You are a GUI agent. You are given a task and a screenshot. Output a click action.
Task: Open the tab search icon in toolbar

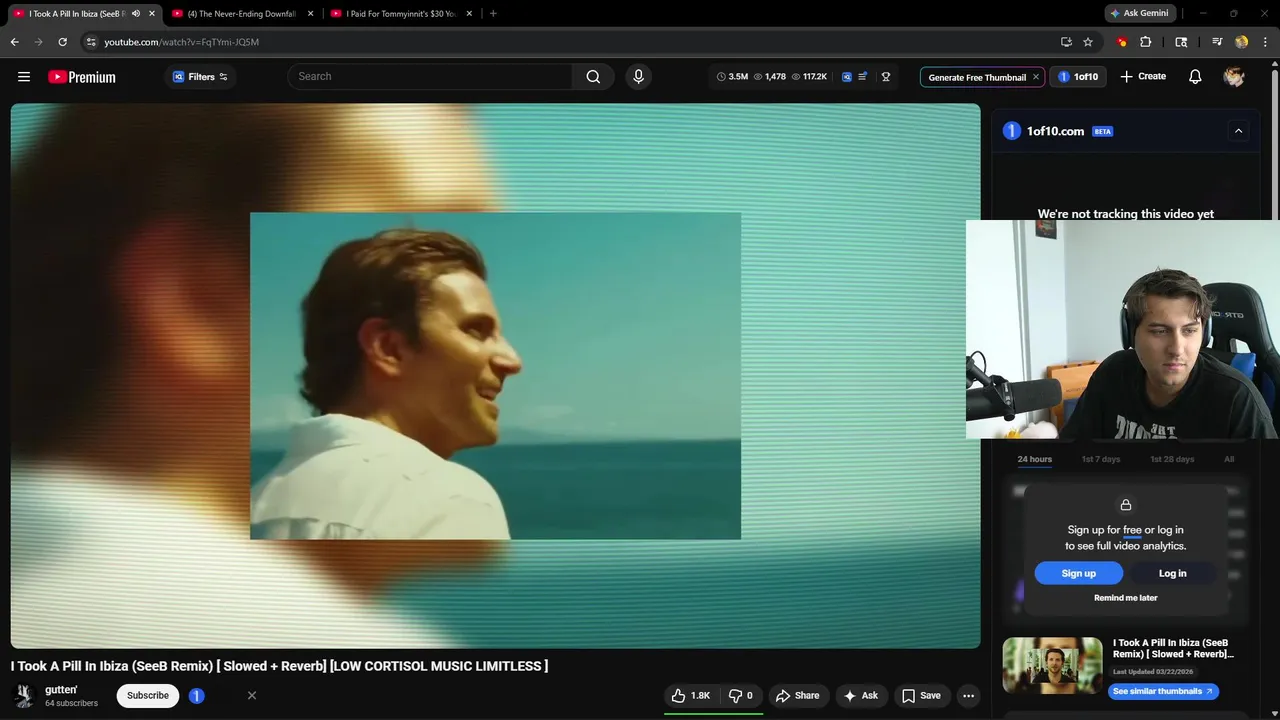(x=1181, y=42)
